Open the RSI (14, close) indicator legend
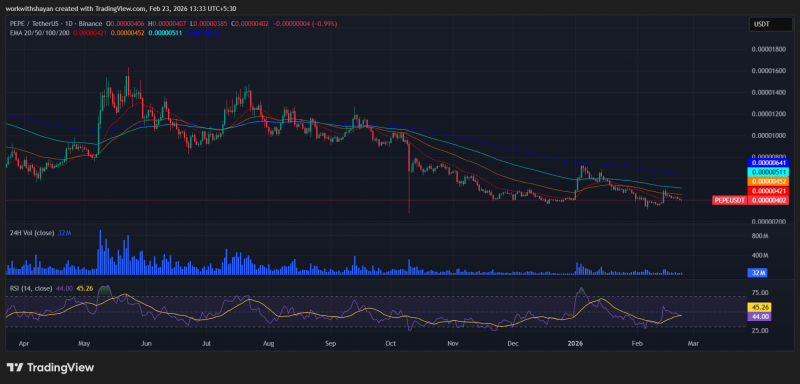The height and width of the screenshot is (384, 800). (x=31, y=289)
